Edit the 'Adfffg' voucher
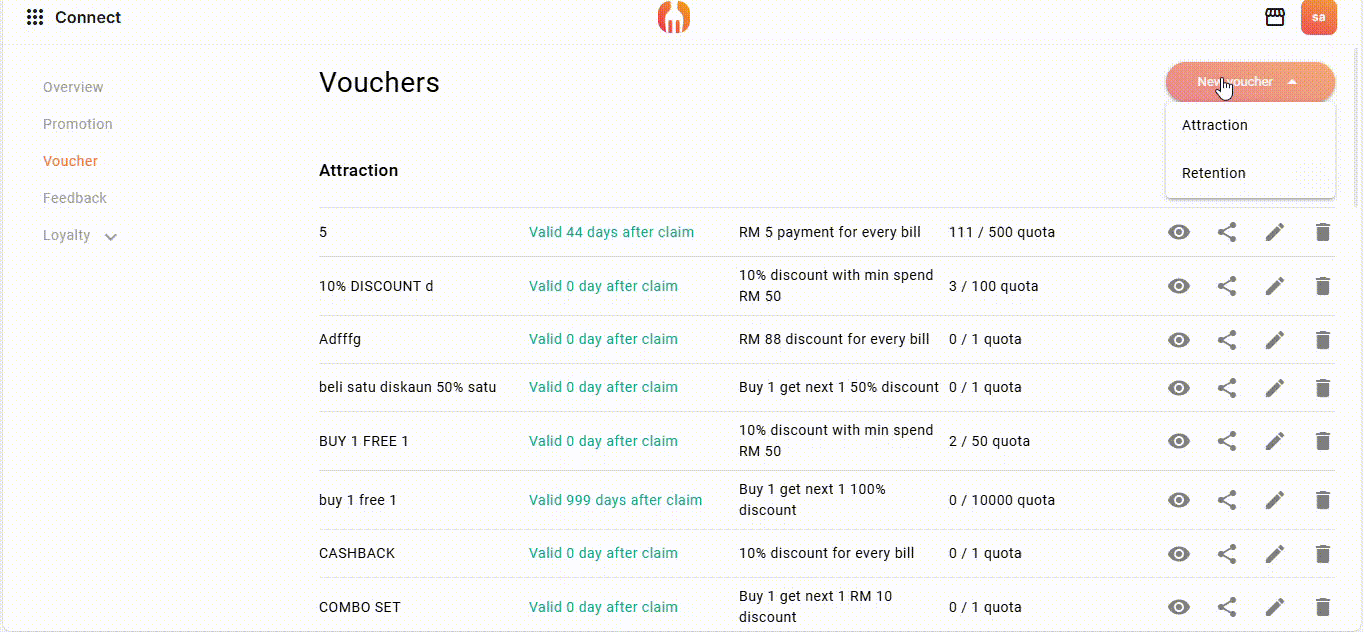Viewport: 1364px width, 632px height. pos(1274,339)
